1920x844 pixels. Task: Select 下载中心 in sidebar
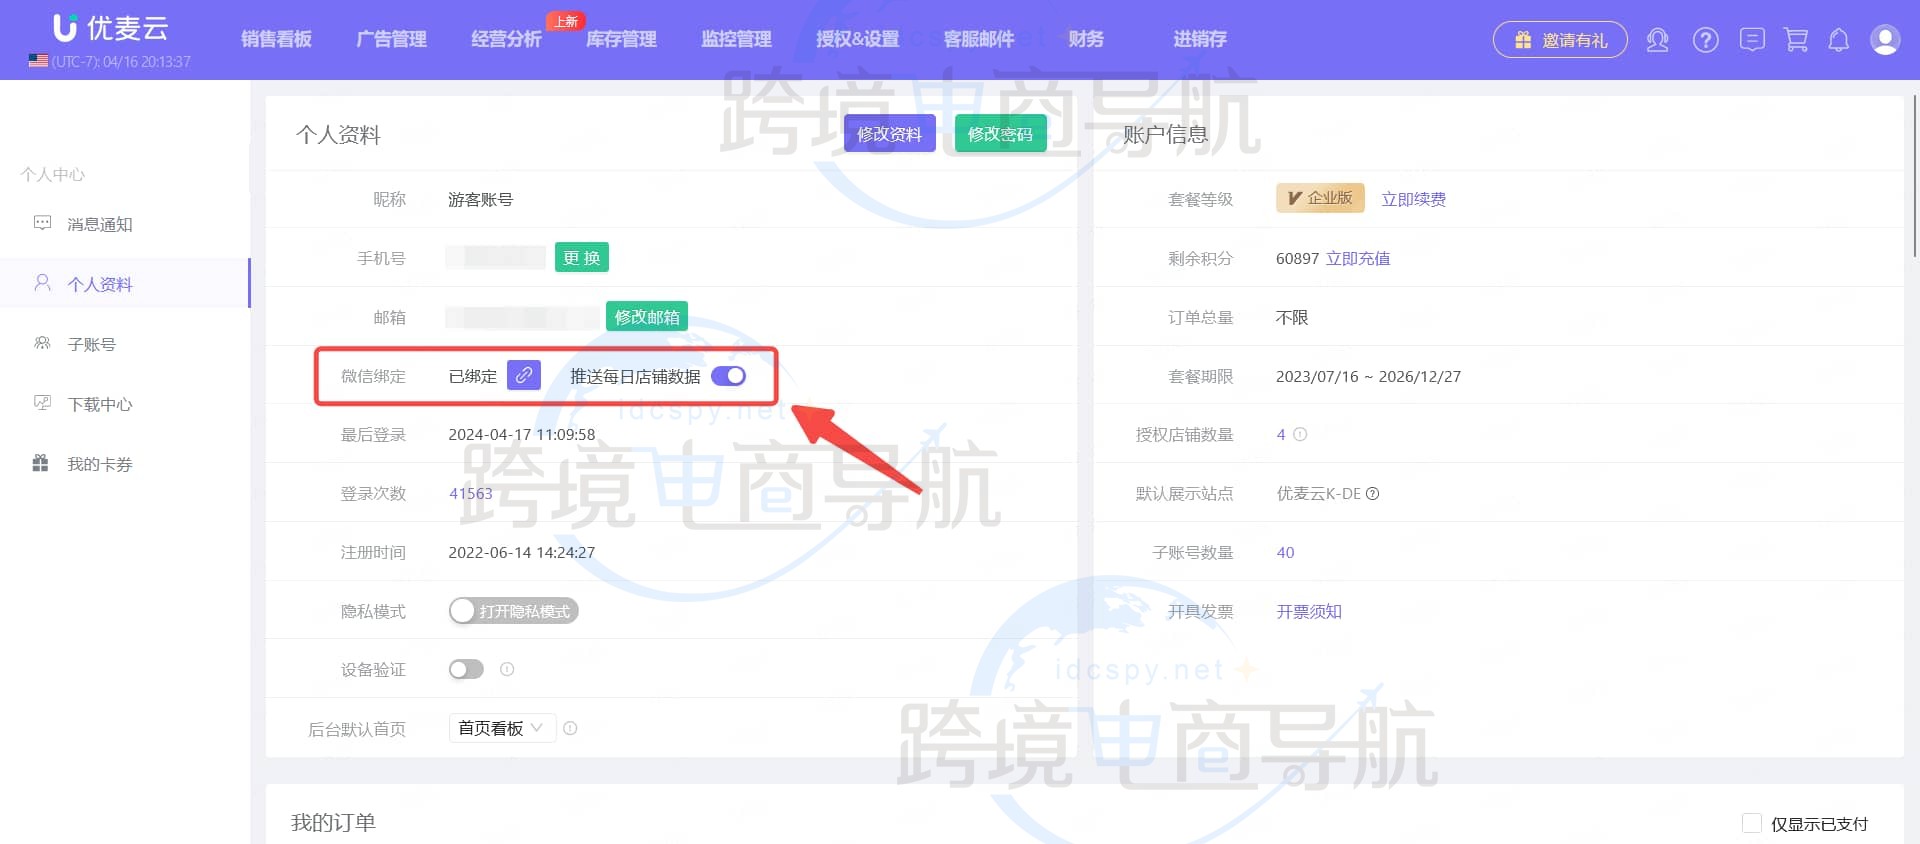[x=125, y=404]
